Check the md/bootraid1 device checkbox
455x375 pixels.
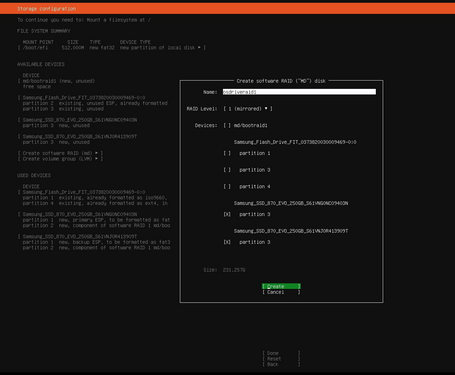(227, 125)
